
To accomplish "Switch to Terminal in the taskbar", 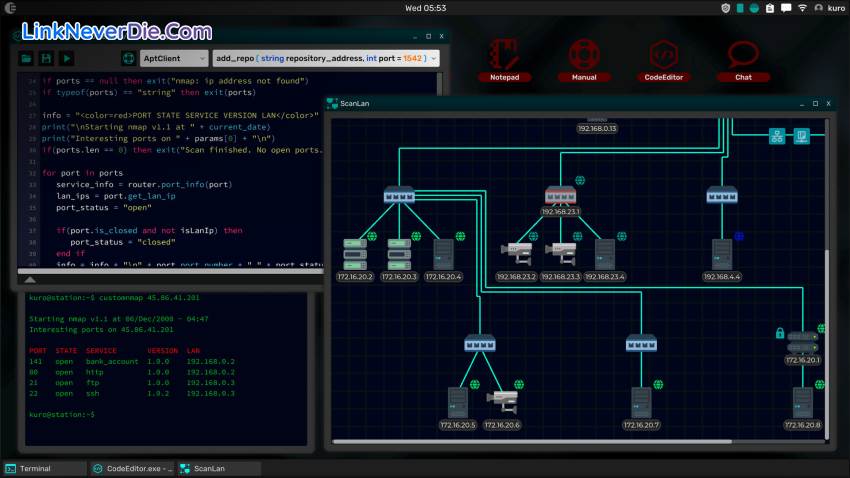I will (42, 468).
